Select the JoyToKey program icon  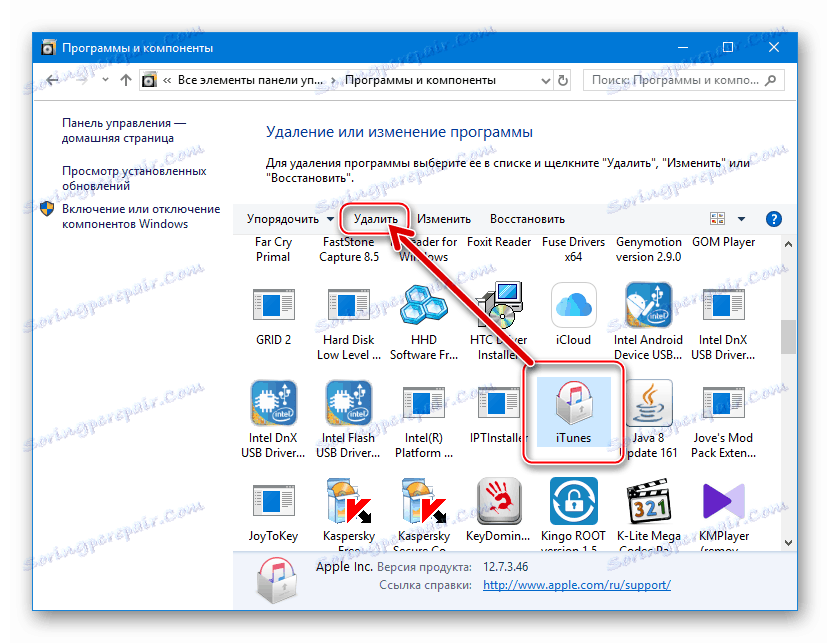point(273,501)
